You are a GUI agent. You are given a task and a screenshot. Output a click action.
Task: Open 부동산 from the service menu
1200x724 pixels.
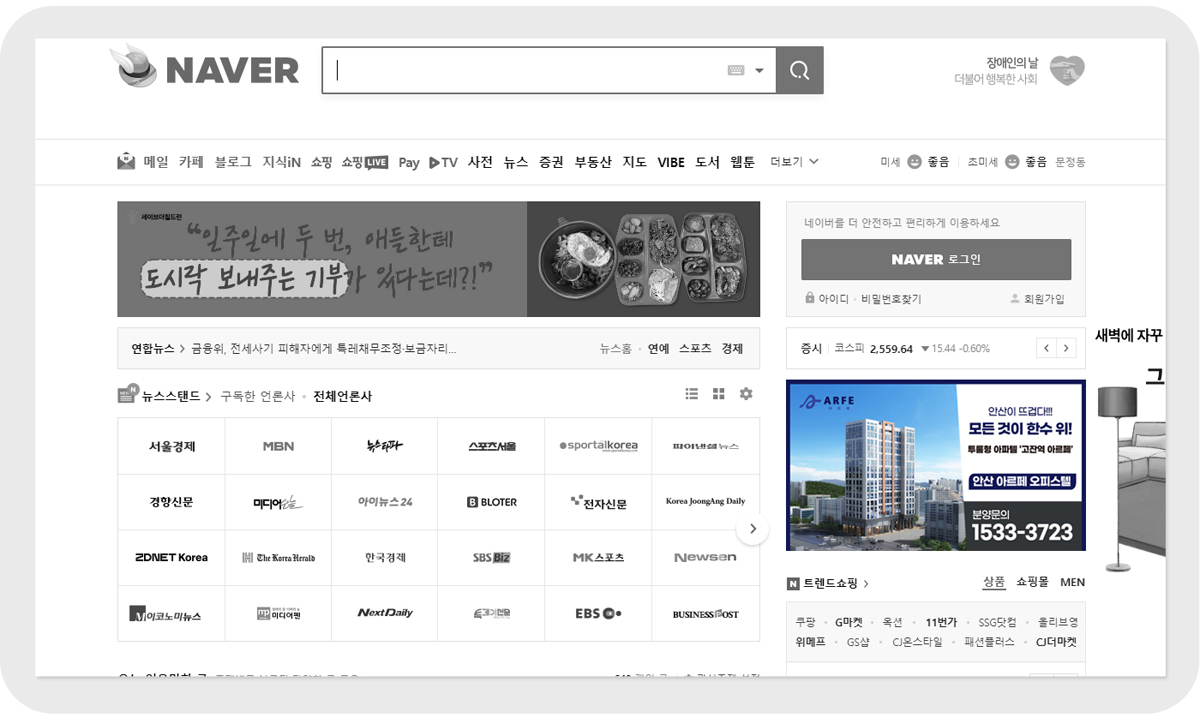click(593, 162)
